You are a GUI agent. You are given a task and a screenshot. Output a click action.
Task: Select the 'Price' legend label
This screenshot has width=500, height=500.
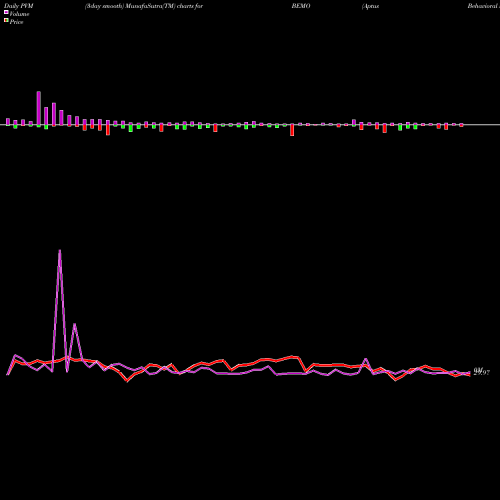pyautogui.click(x=16, y=22)
